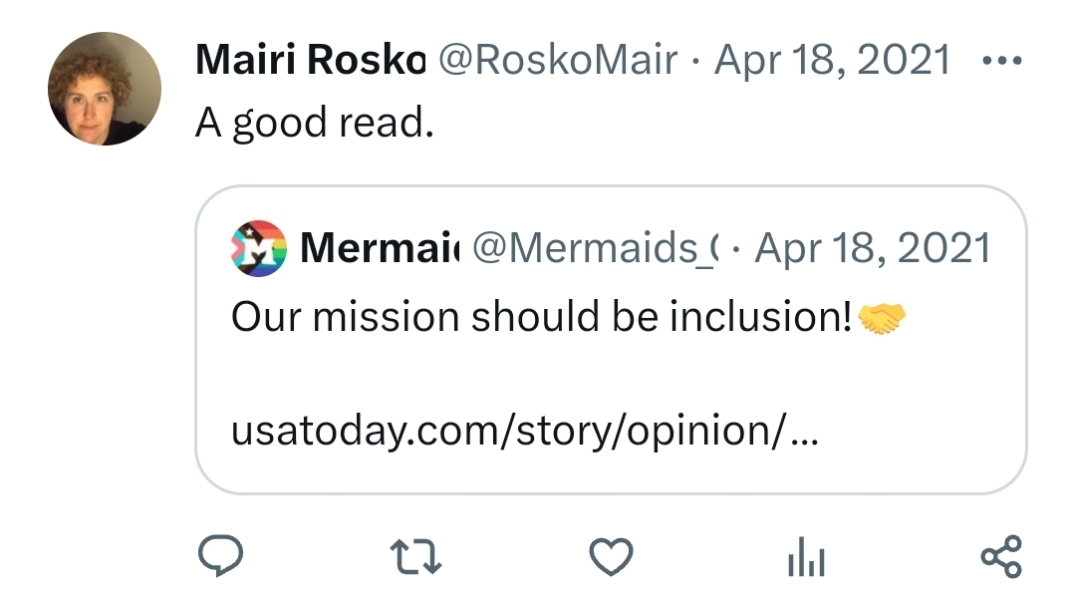Click the @Mermaids_ handle in quoted tweet
Viewport: 1076px width, 600px height.
[x=595, y=248]
